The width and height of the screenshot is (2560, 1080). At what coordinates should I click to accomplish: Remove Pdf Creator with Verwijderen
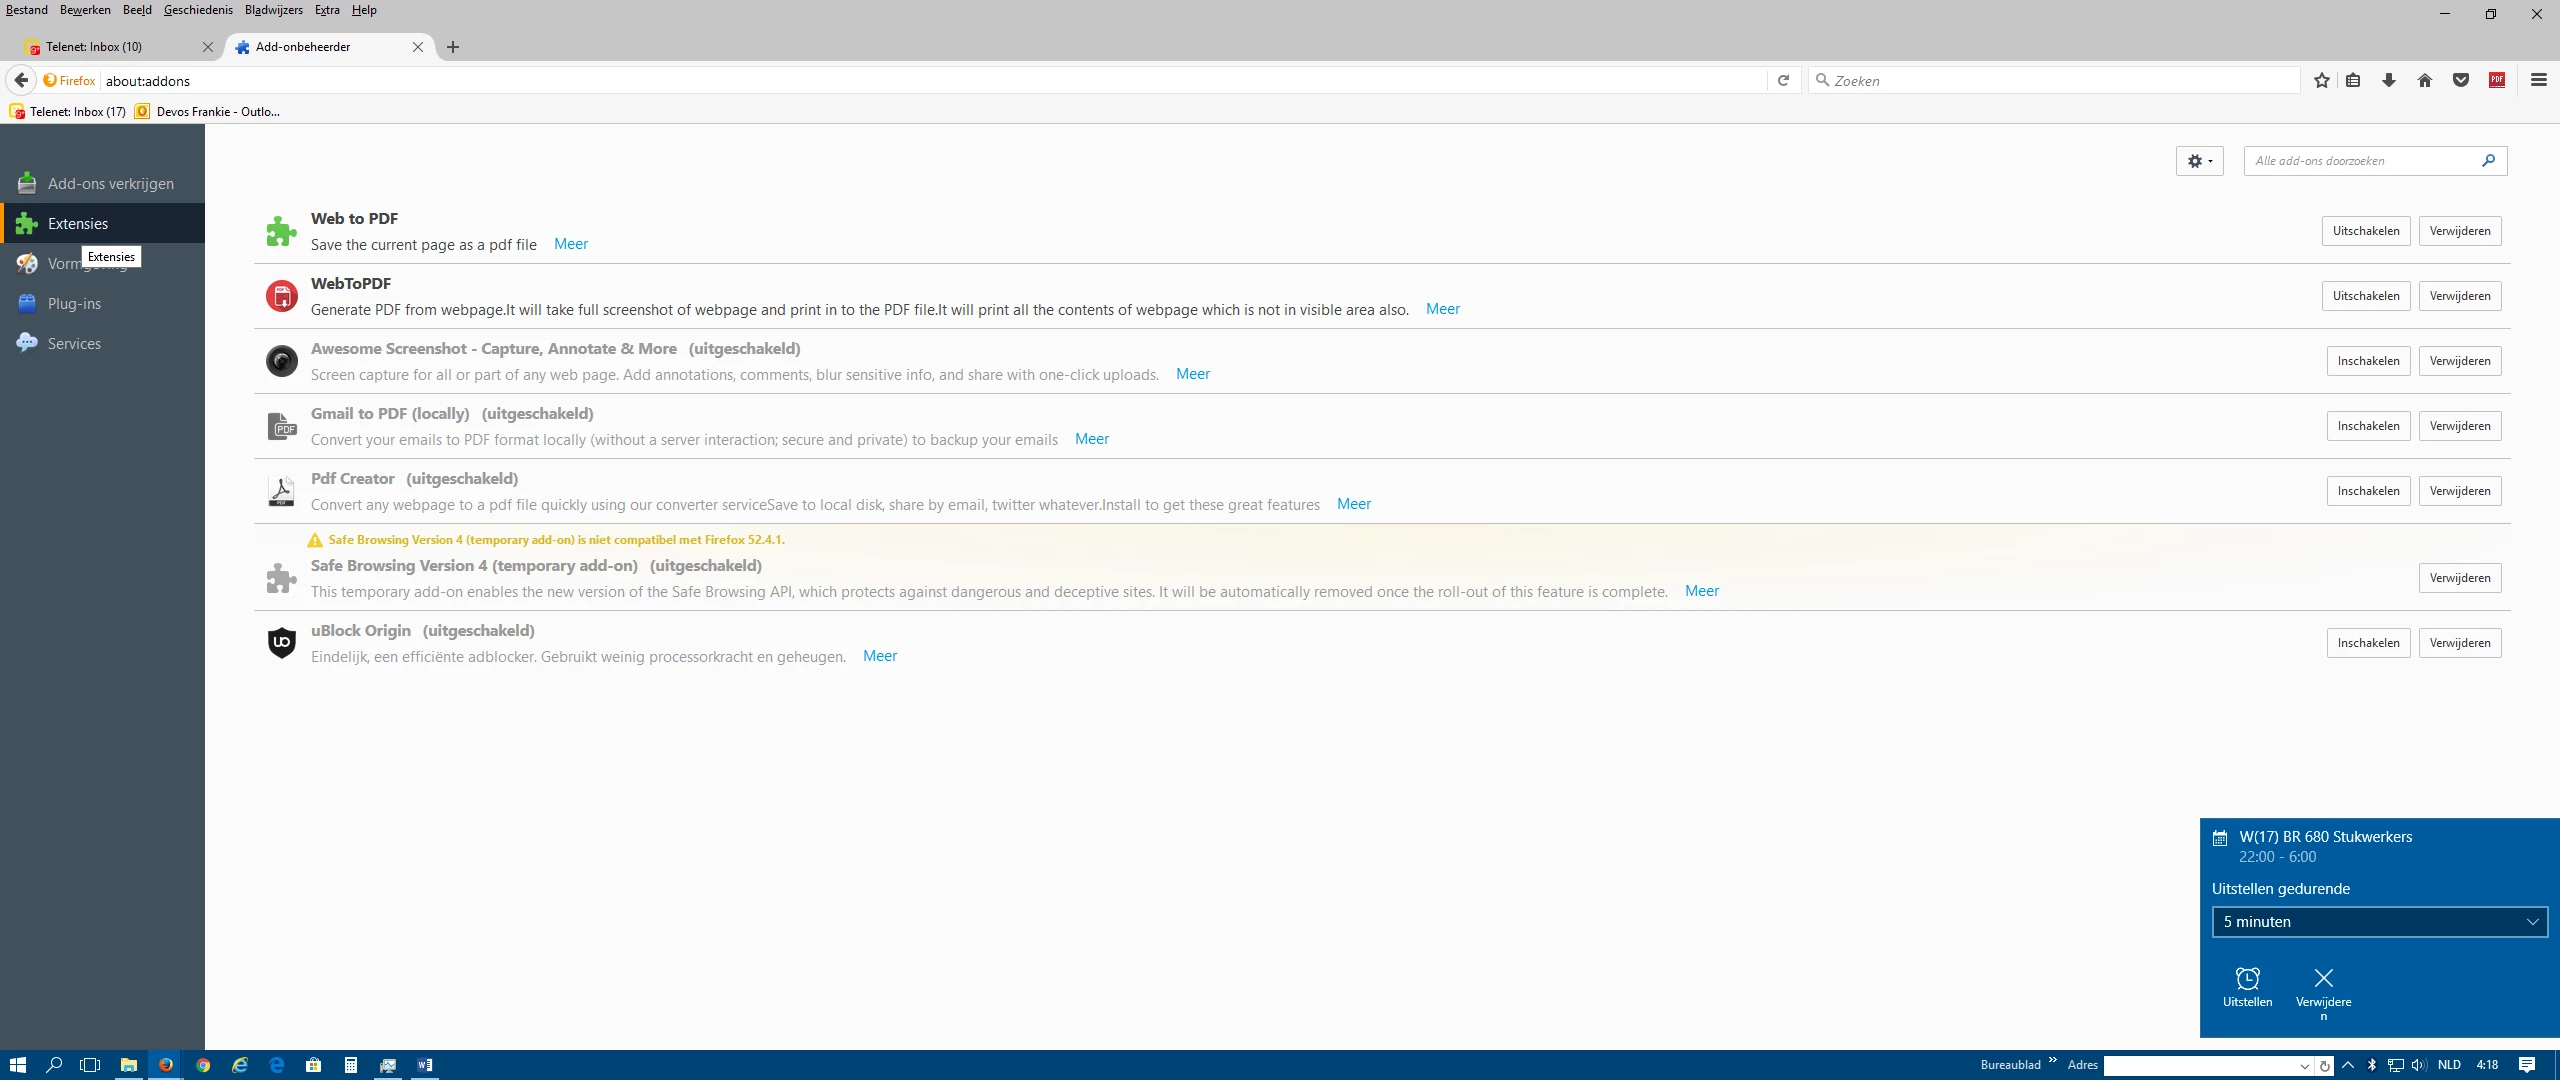2459,491
